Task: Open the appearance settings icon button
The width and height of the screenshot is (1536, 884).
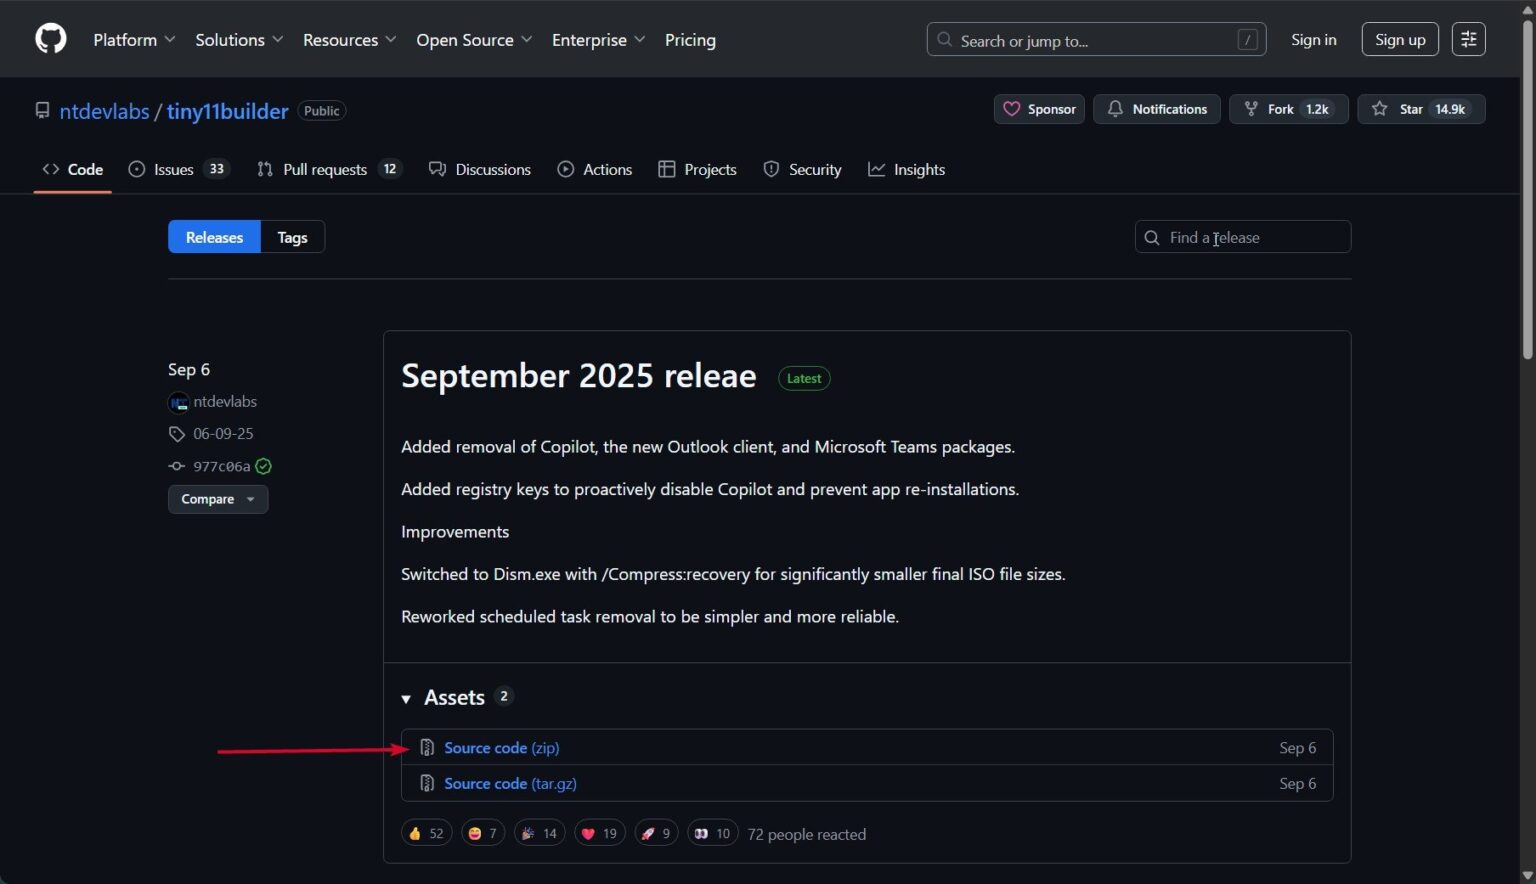Action: tap(1468, 39)
